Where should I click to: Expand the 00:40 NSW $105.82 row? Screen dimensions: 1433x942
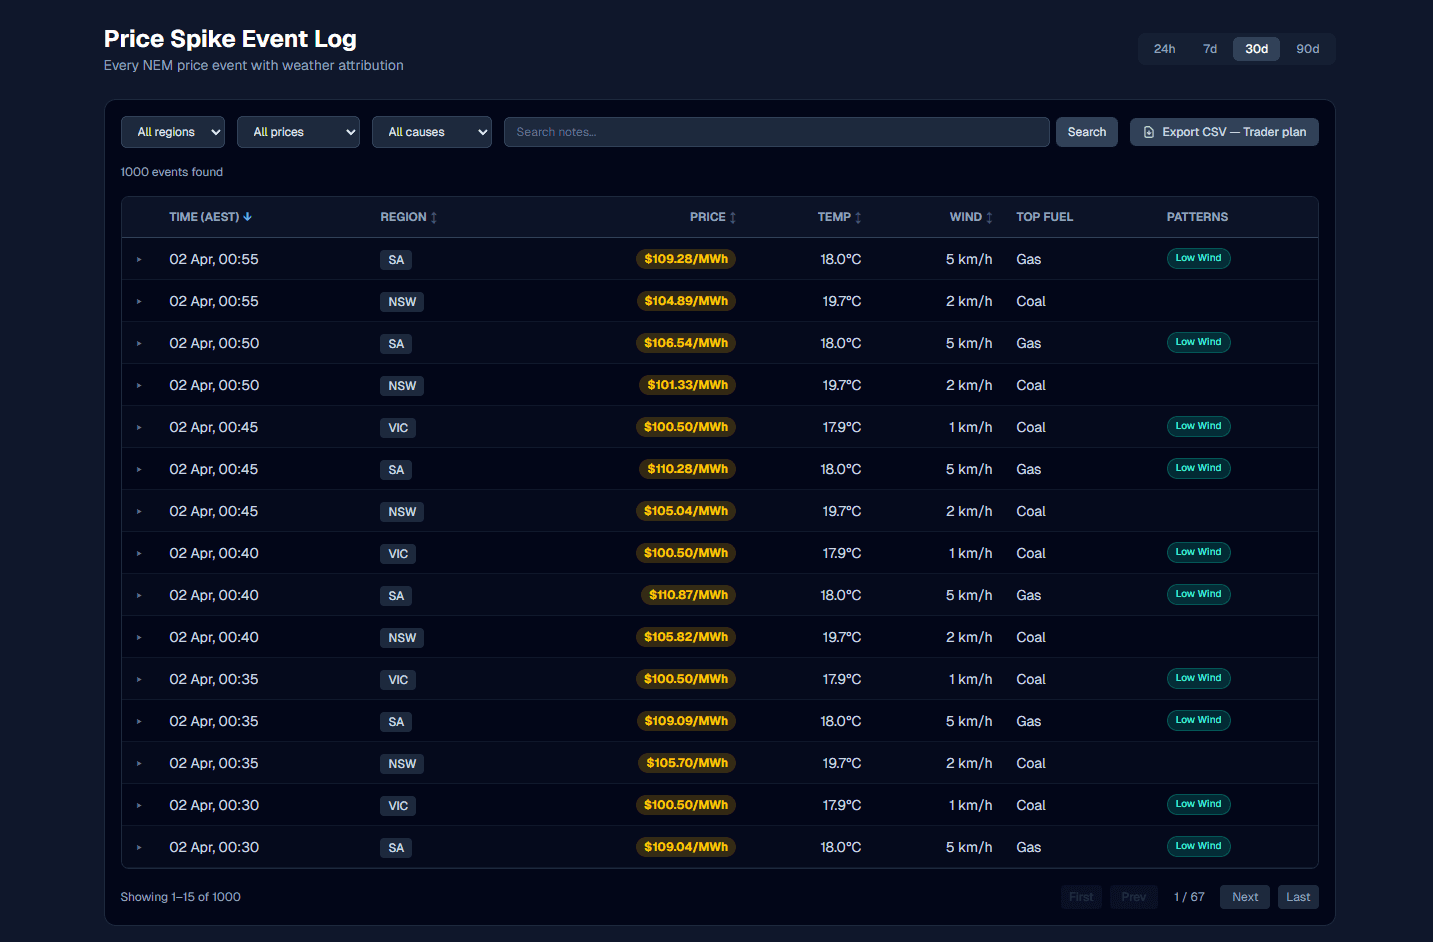[139, 638]
